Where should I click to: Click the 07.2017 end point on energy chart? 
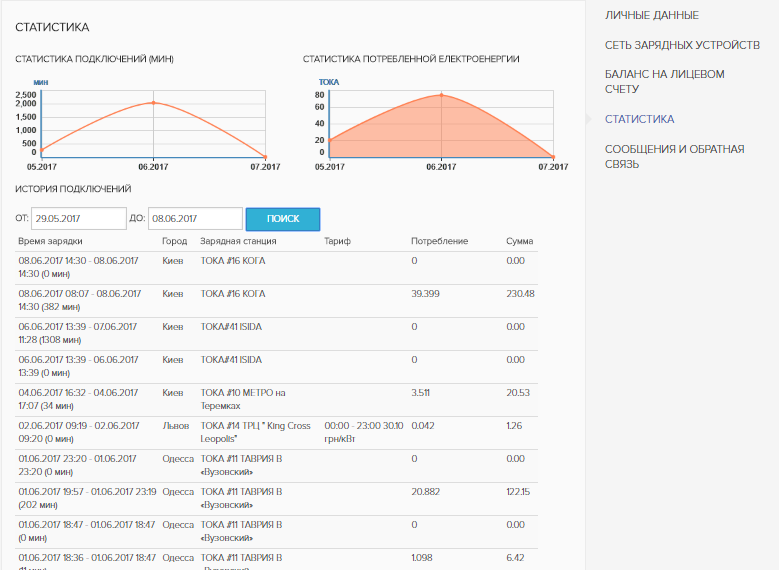pos(553,157)
